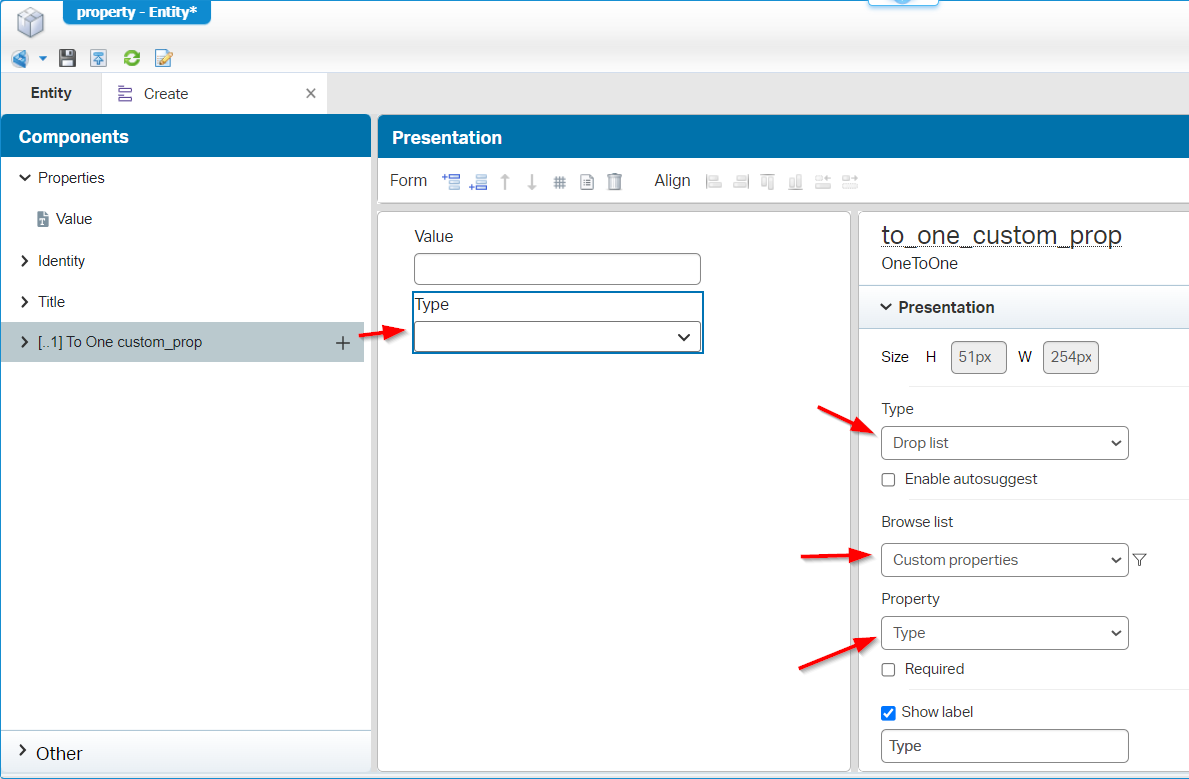Check the Required checkbox
The width and height of the screenshot is (1189, 779).
[x=888, y=670]
